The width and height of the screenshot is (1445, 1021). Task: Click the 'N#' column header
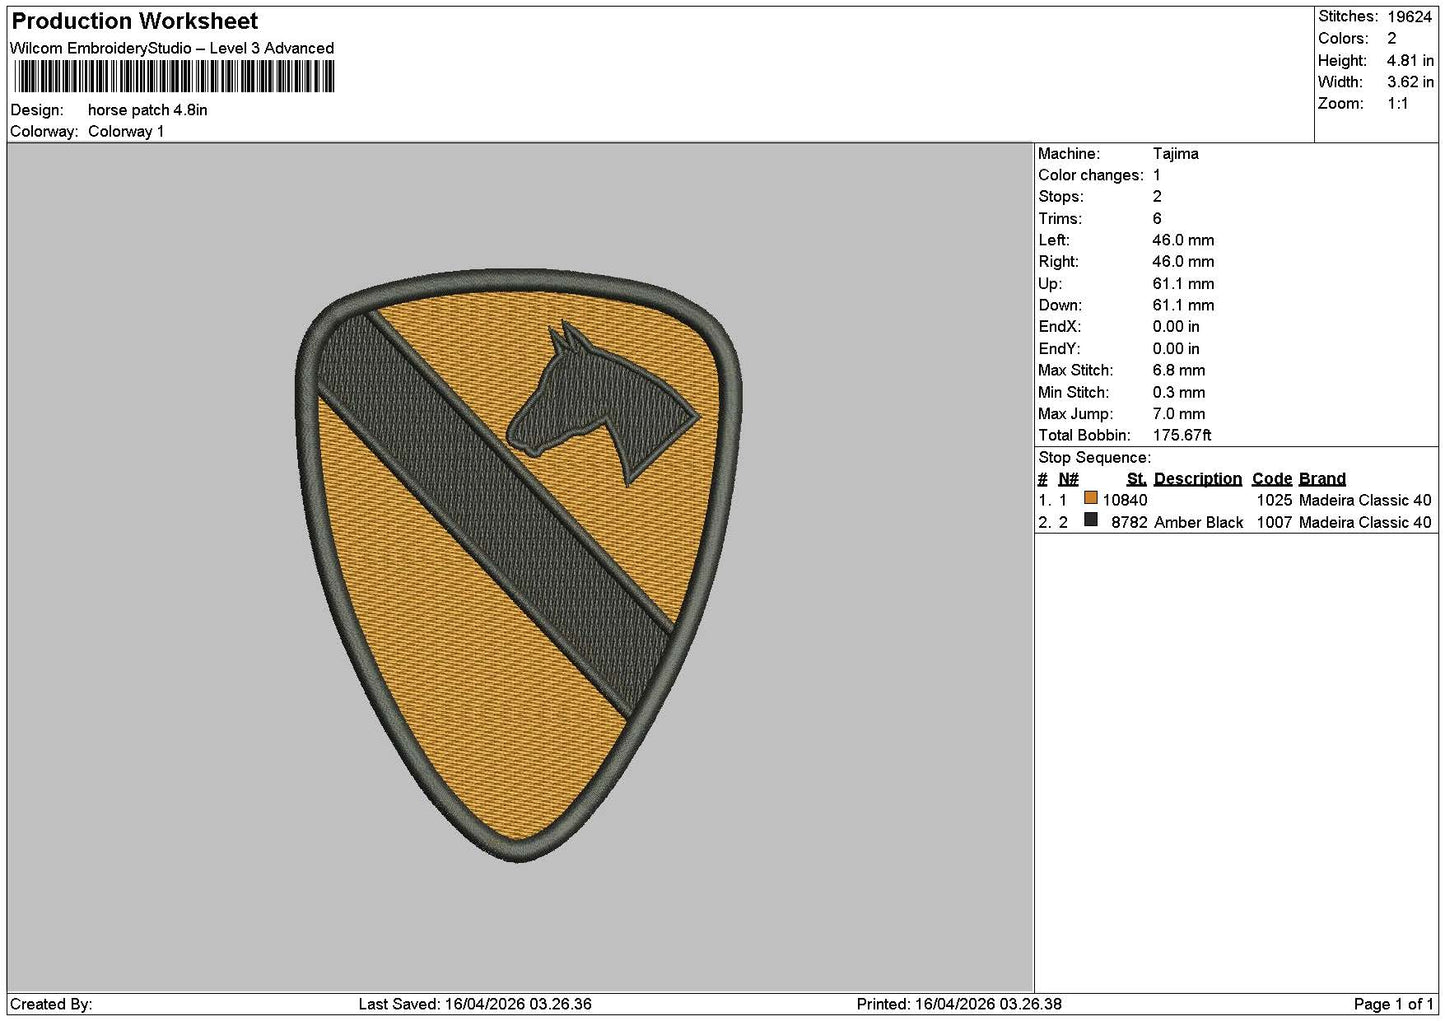[1068, 479]
